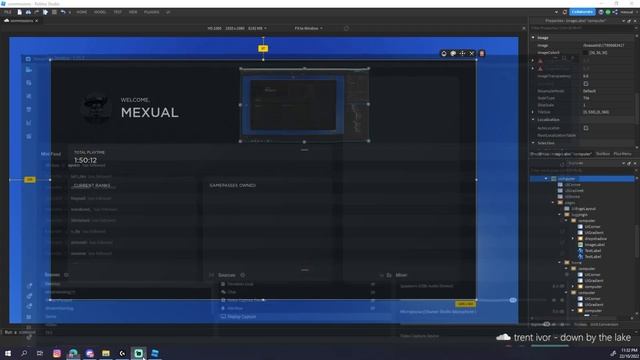Switch to the TEST ribbon tab

[118, 12]
